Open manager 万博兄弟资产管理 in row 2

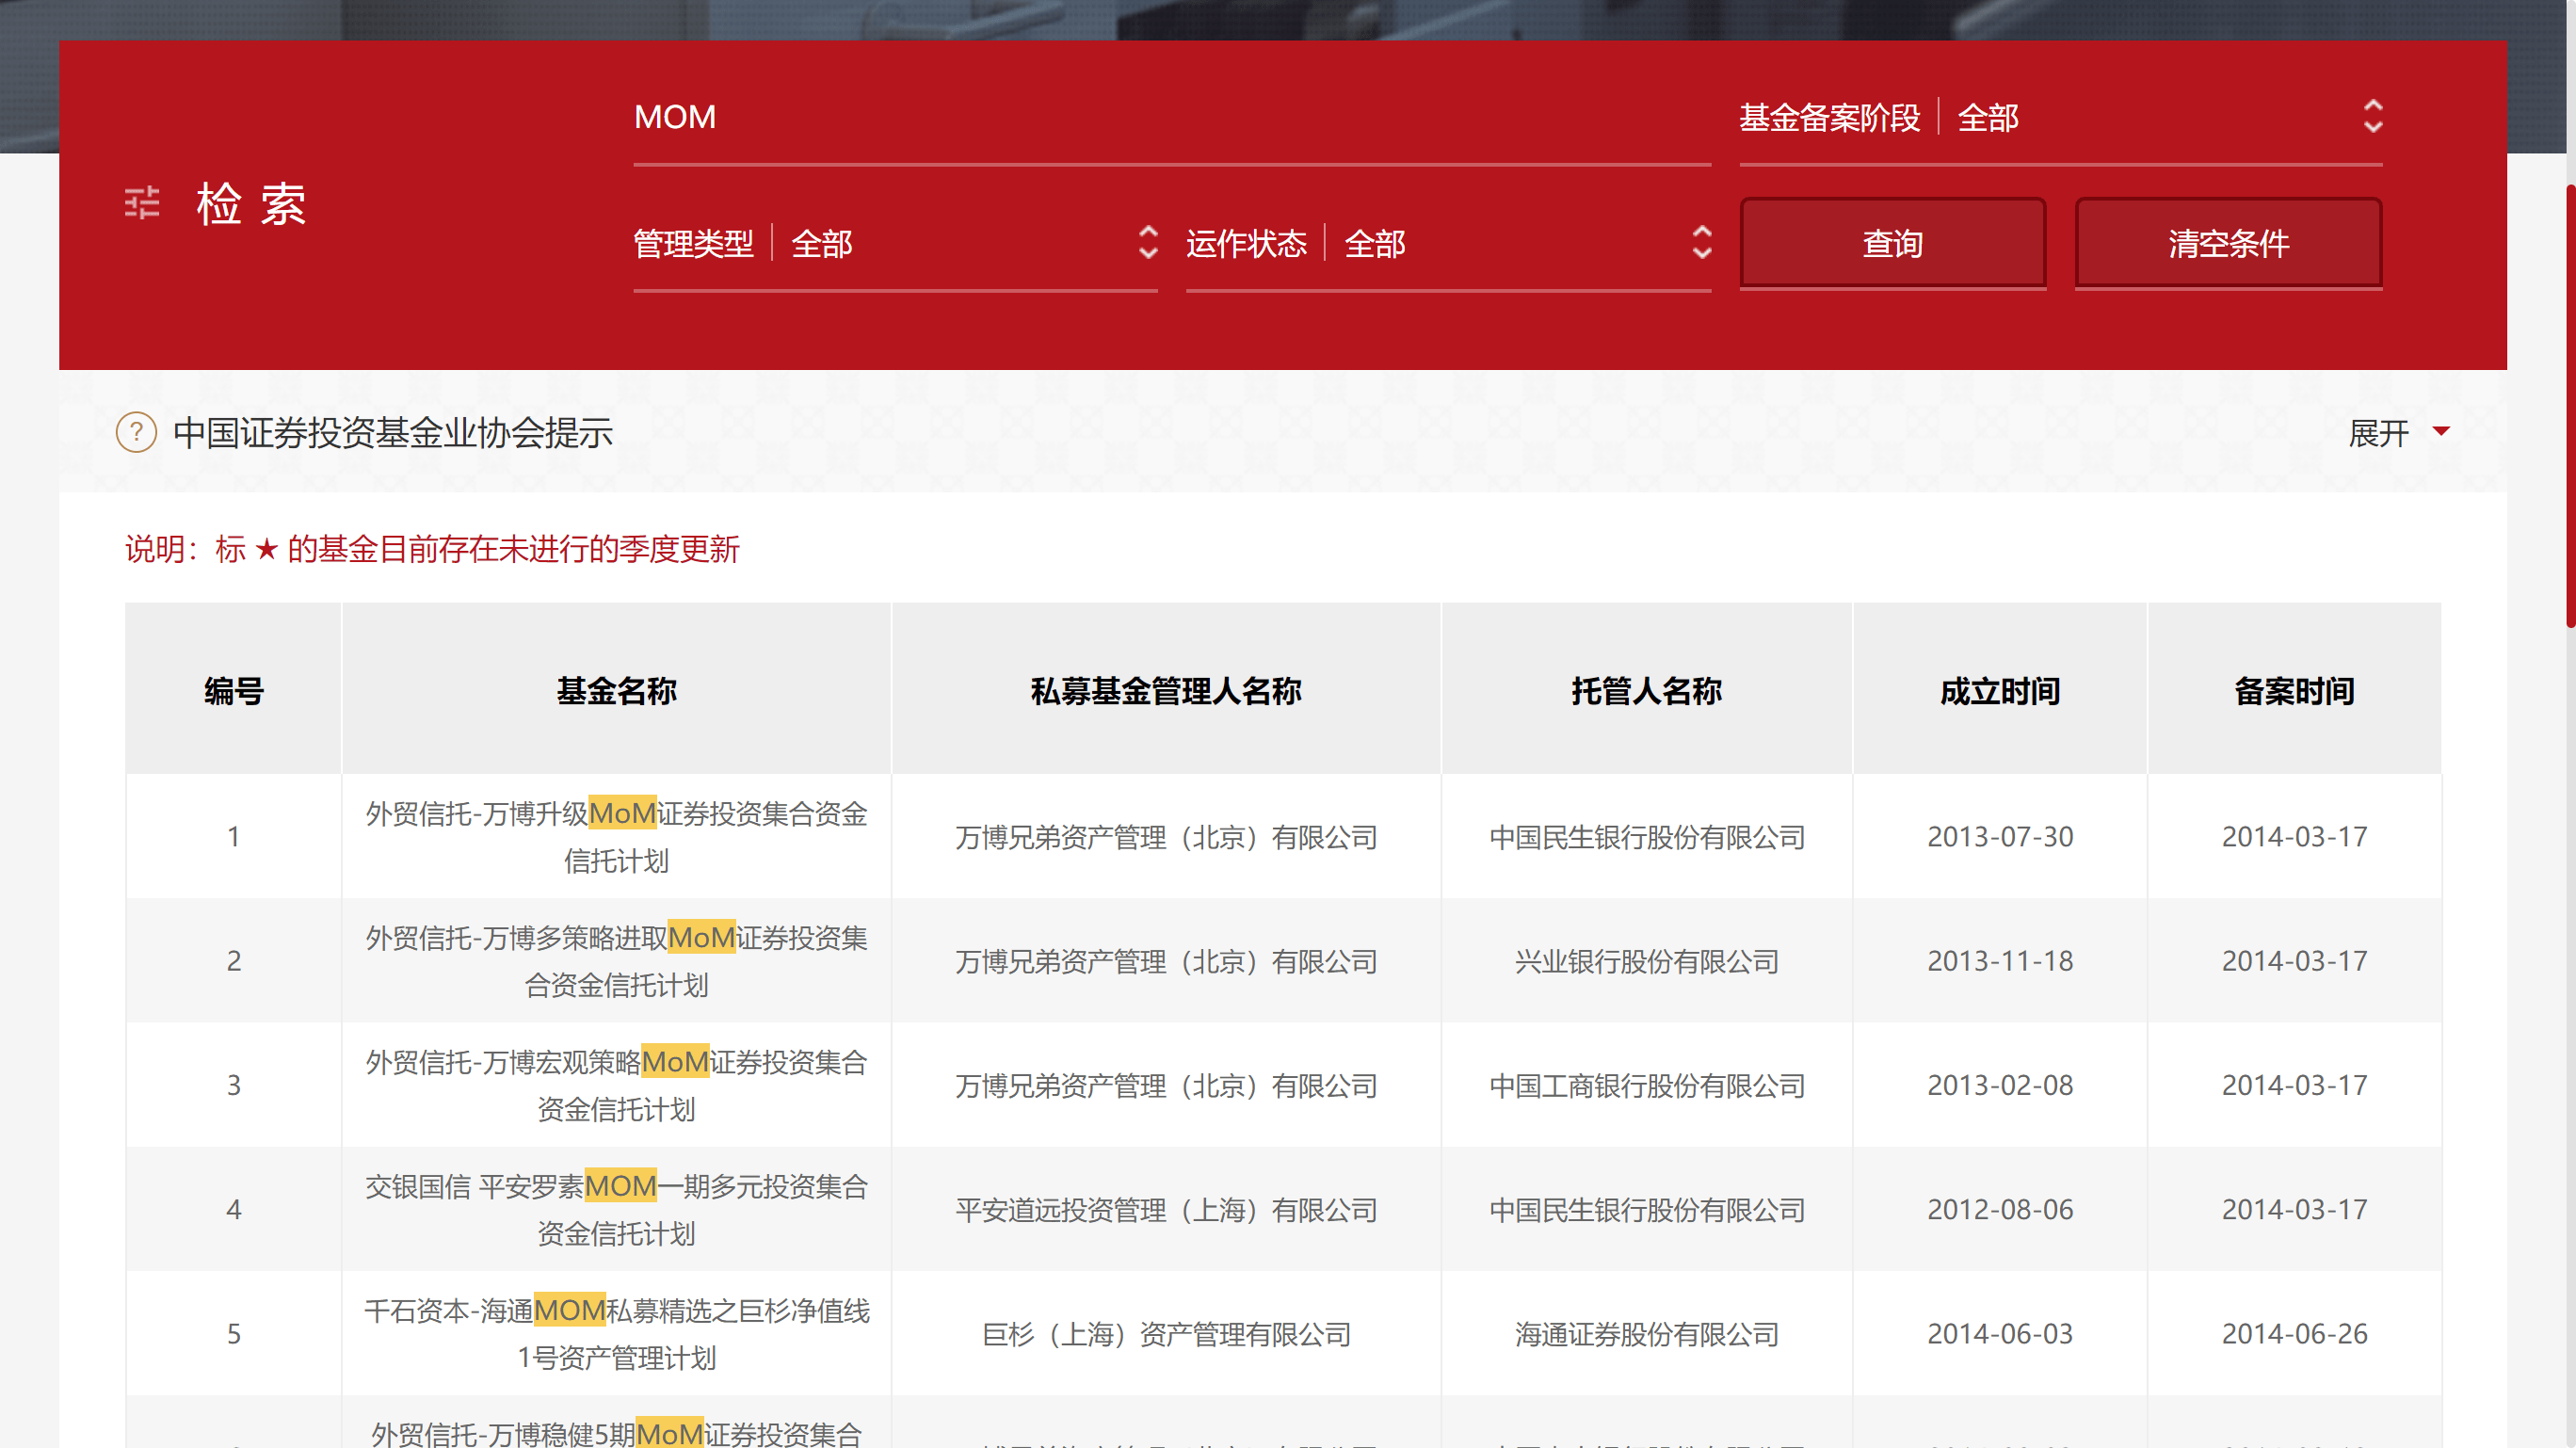[x=1166, y=961]
